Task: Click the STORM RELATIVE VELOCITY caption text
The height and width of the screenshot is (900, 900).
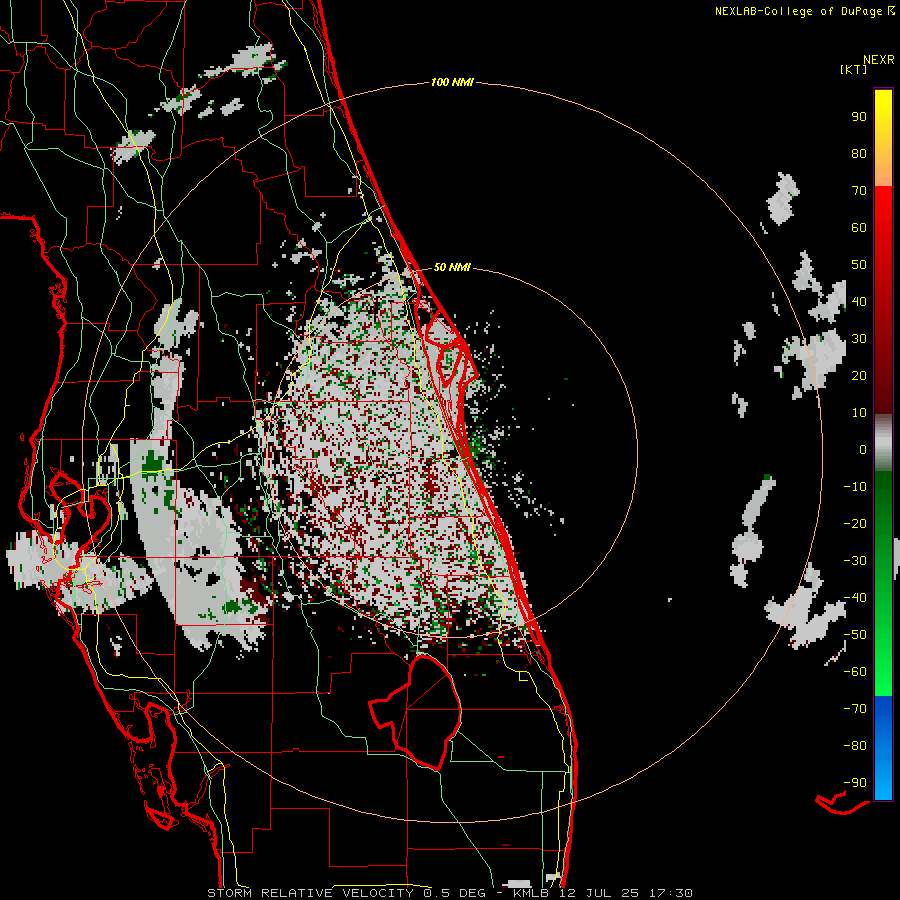Action: click(313, 893)
